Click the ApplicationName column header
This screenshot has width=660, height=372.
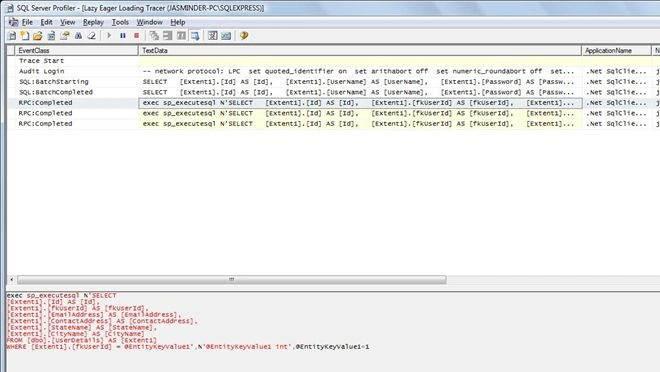pos(616,50)
